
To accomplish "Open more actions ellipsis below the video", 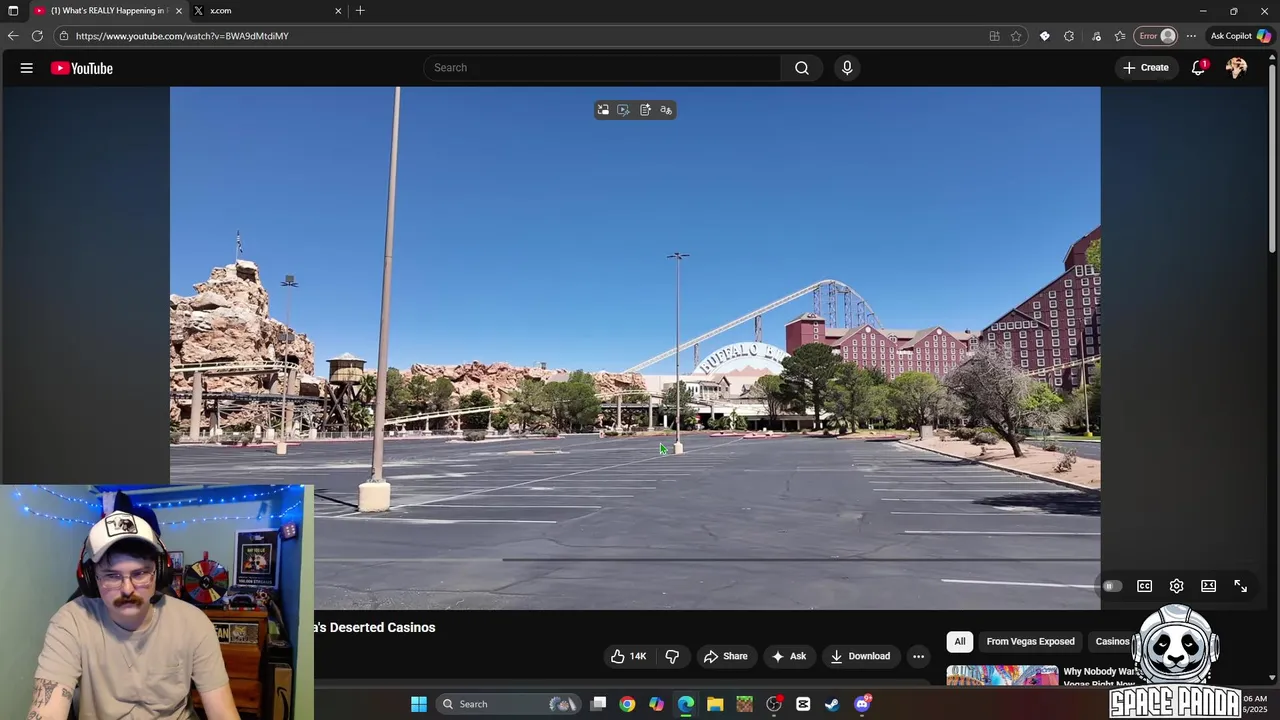I will click(919, 656).
